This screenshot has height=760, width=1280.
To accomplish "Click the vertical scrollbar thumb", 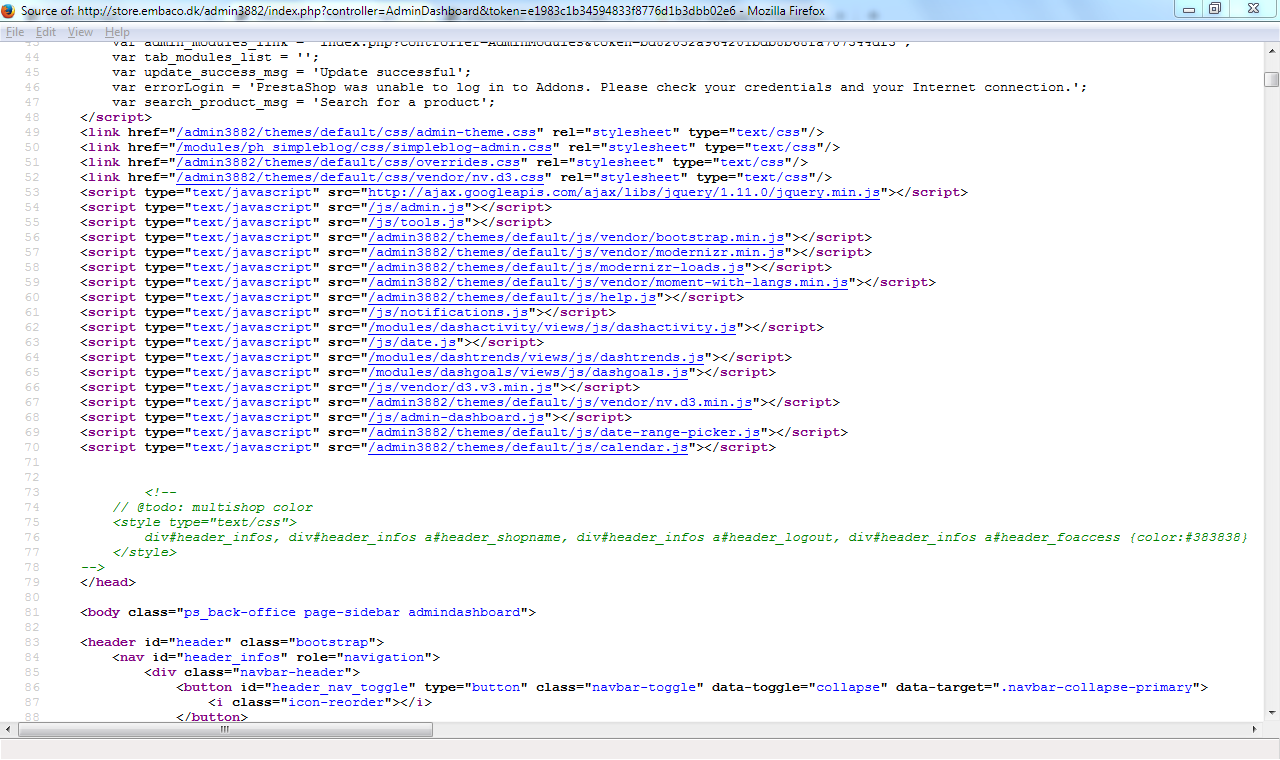I will (1271, 79).
